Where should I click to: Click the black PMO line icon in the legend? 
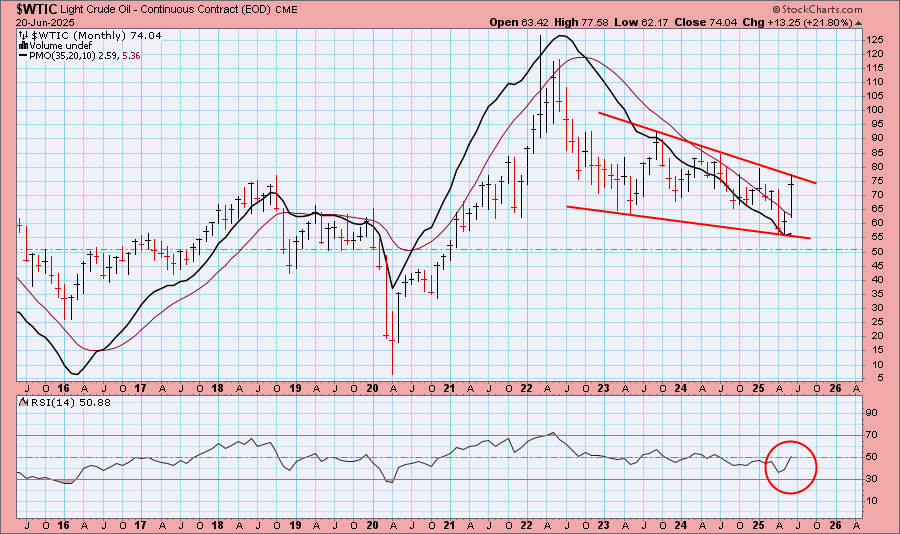[x=23, y=57]
